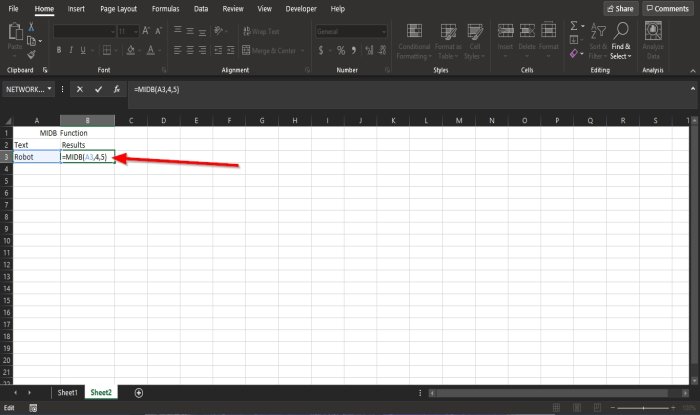Click the Find & Select magnifier icon
This screenshot has height=415, width=700.
click(621, 30)
